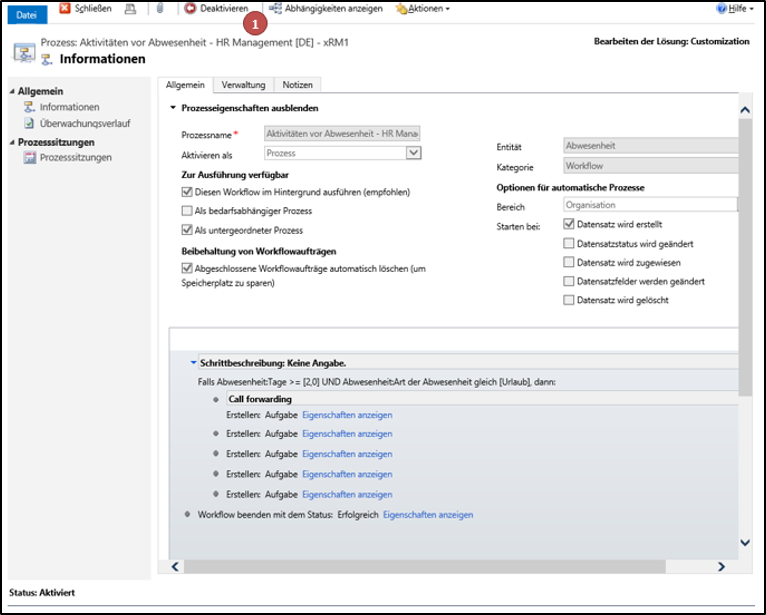Switch to the Verwaltung tab
The width and height of the screenshot is (766, 615).
[243, 85]
